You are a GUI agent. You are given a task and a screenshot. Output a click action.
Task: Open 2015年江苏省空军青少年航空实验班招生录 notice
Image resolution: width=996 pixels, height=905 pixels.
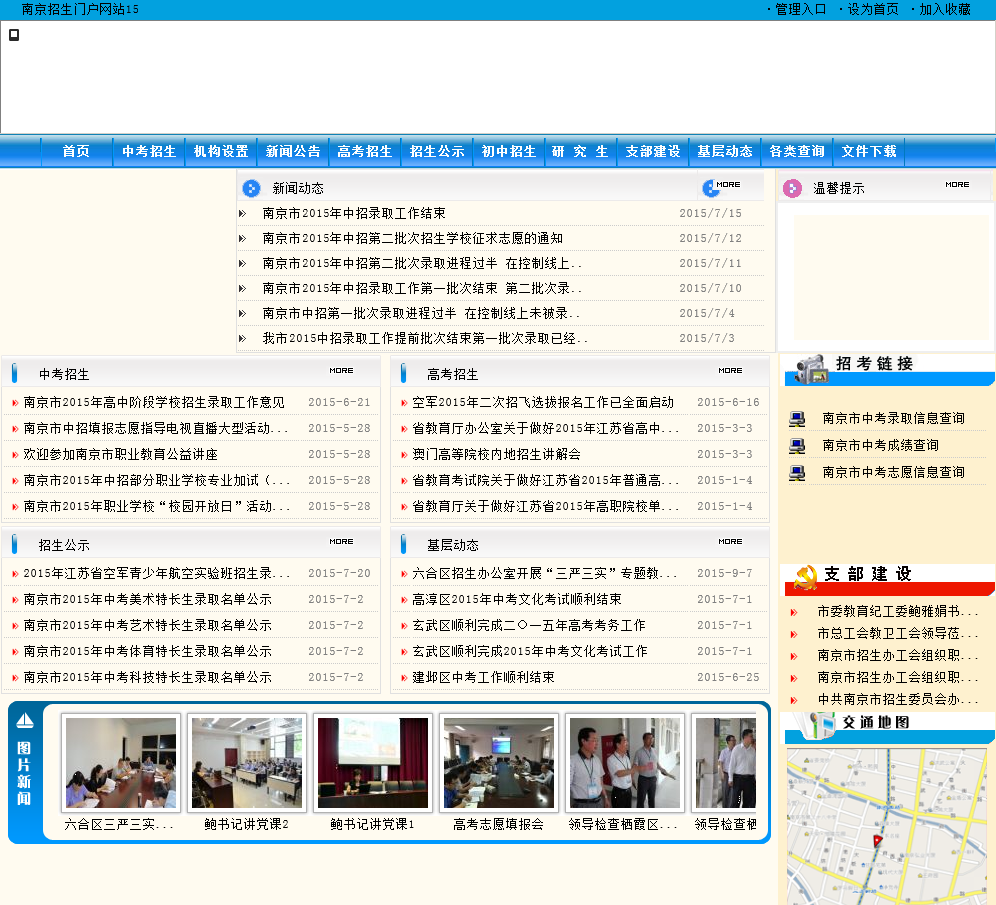click(156, 573)
